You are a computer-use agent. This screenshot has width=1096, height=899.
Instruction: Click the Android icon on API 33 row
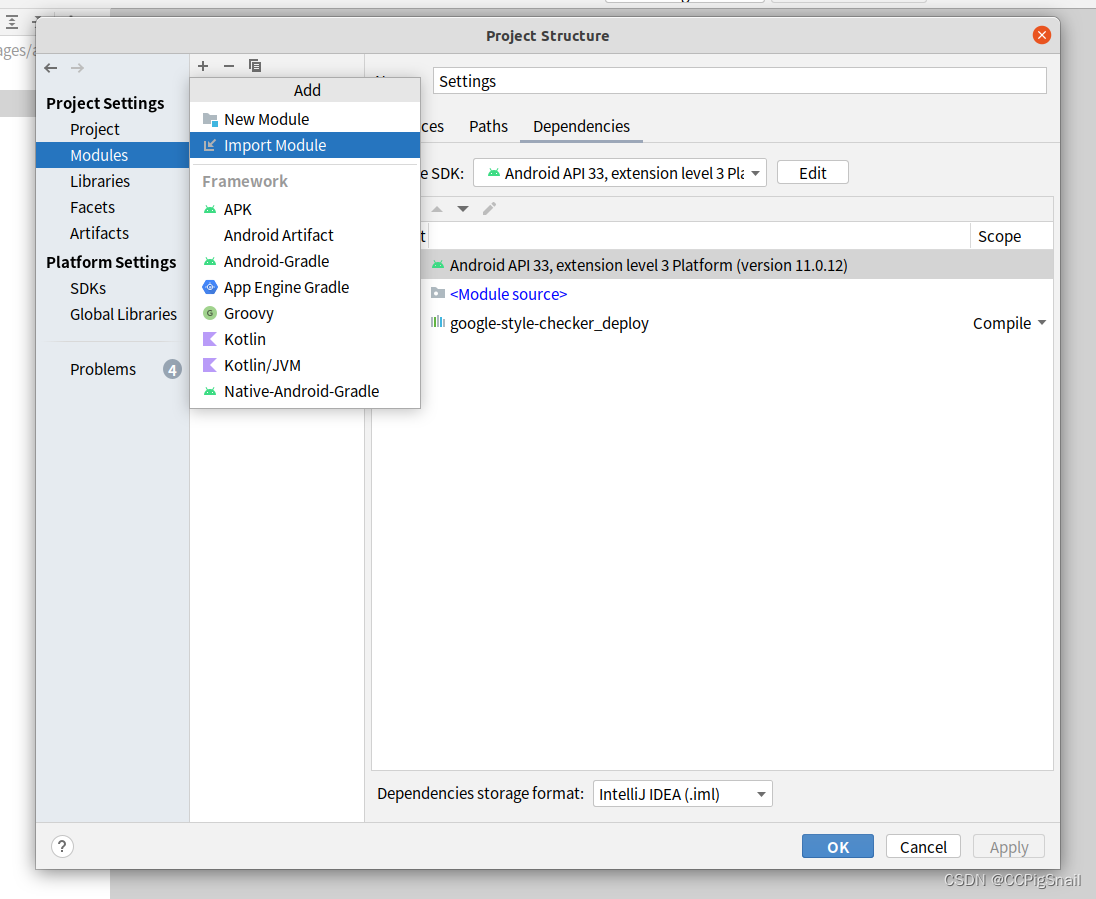(x=438, y=265)
